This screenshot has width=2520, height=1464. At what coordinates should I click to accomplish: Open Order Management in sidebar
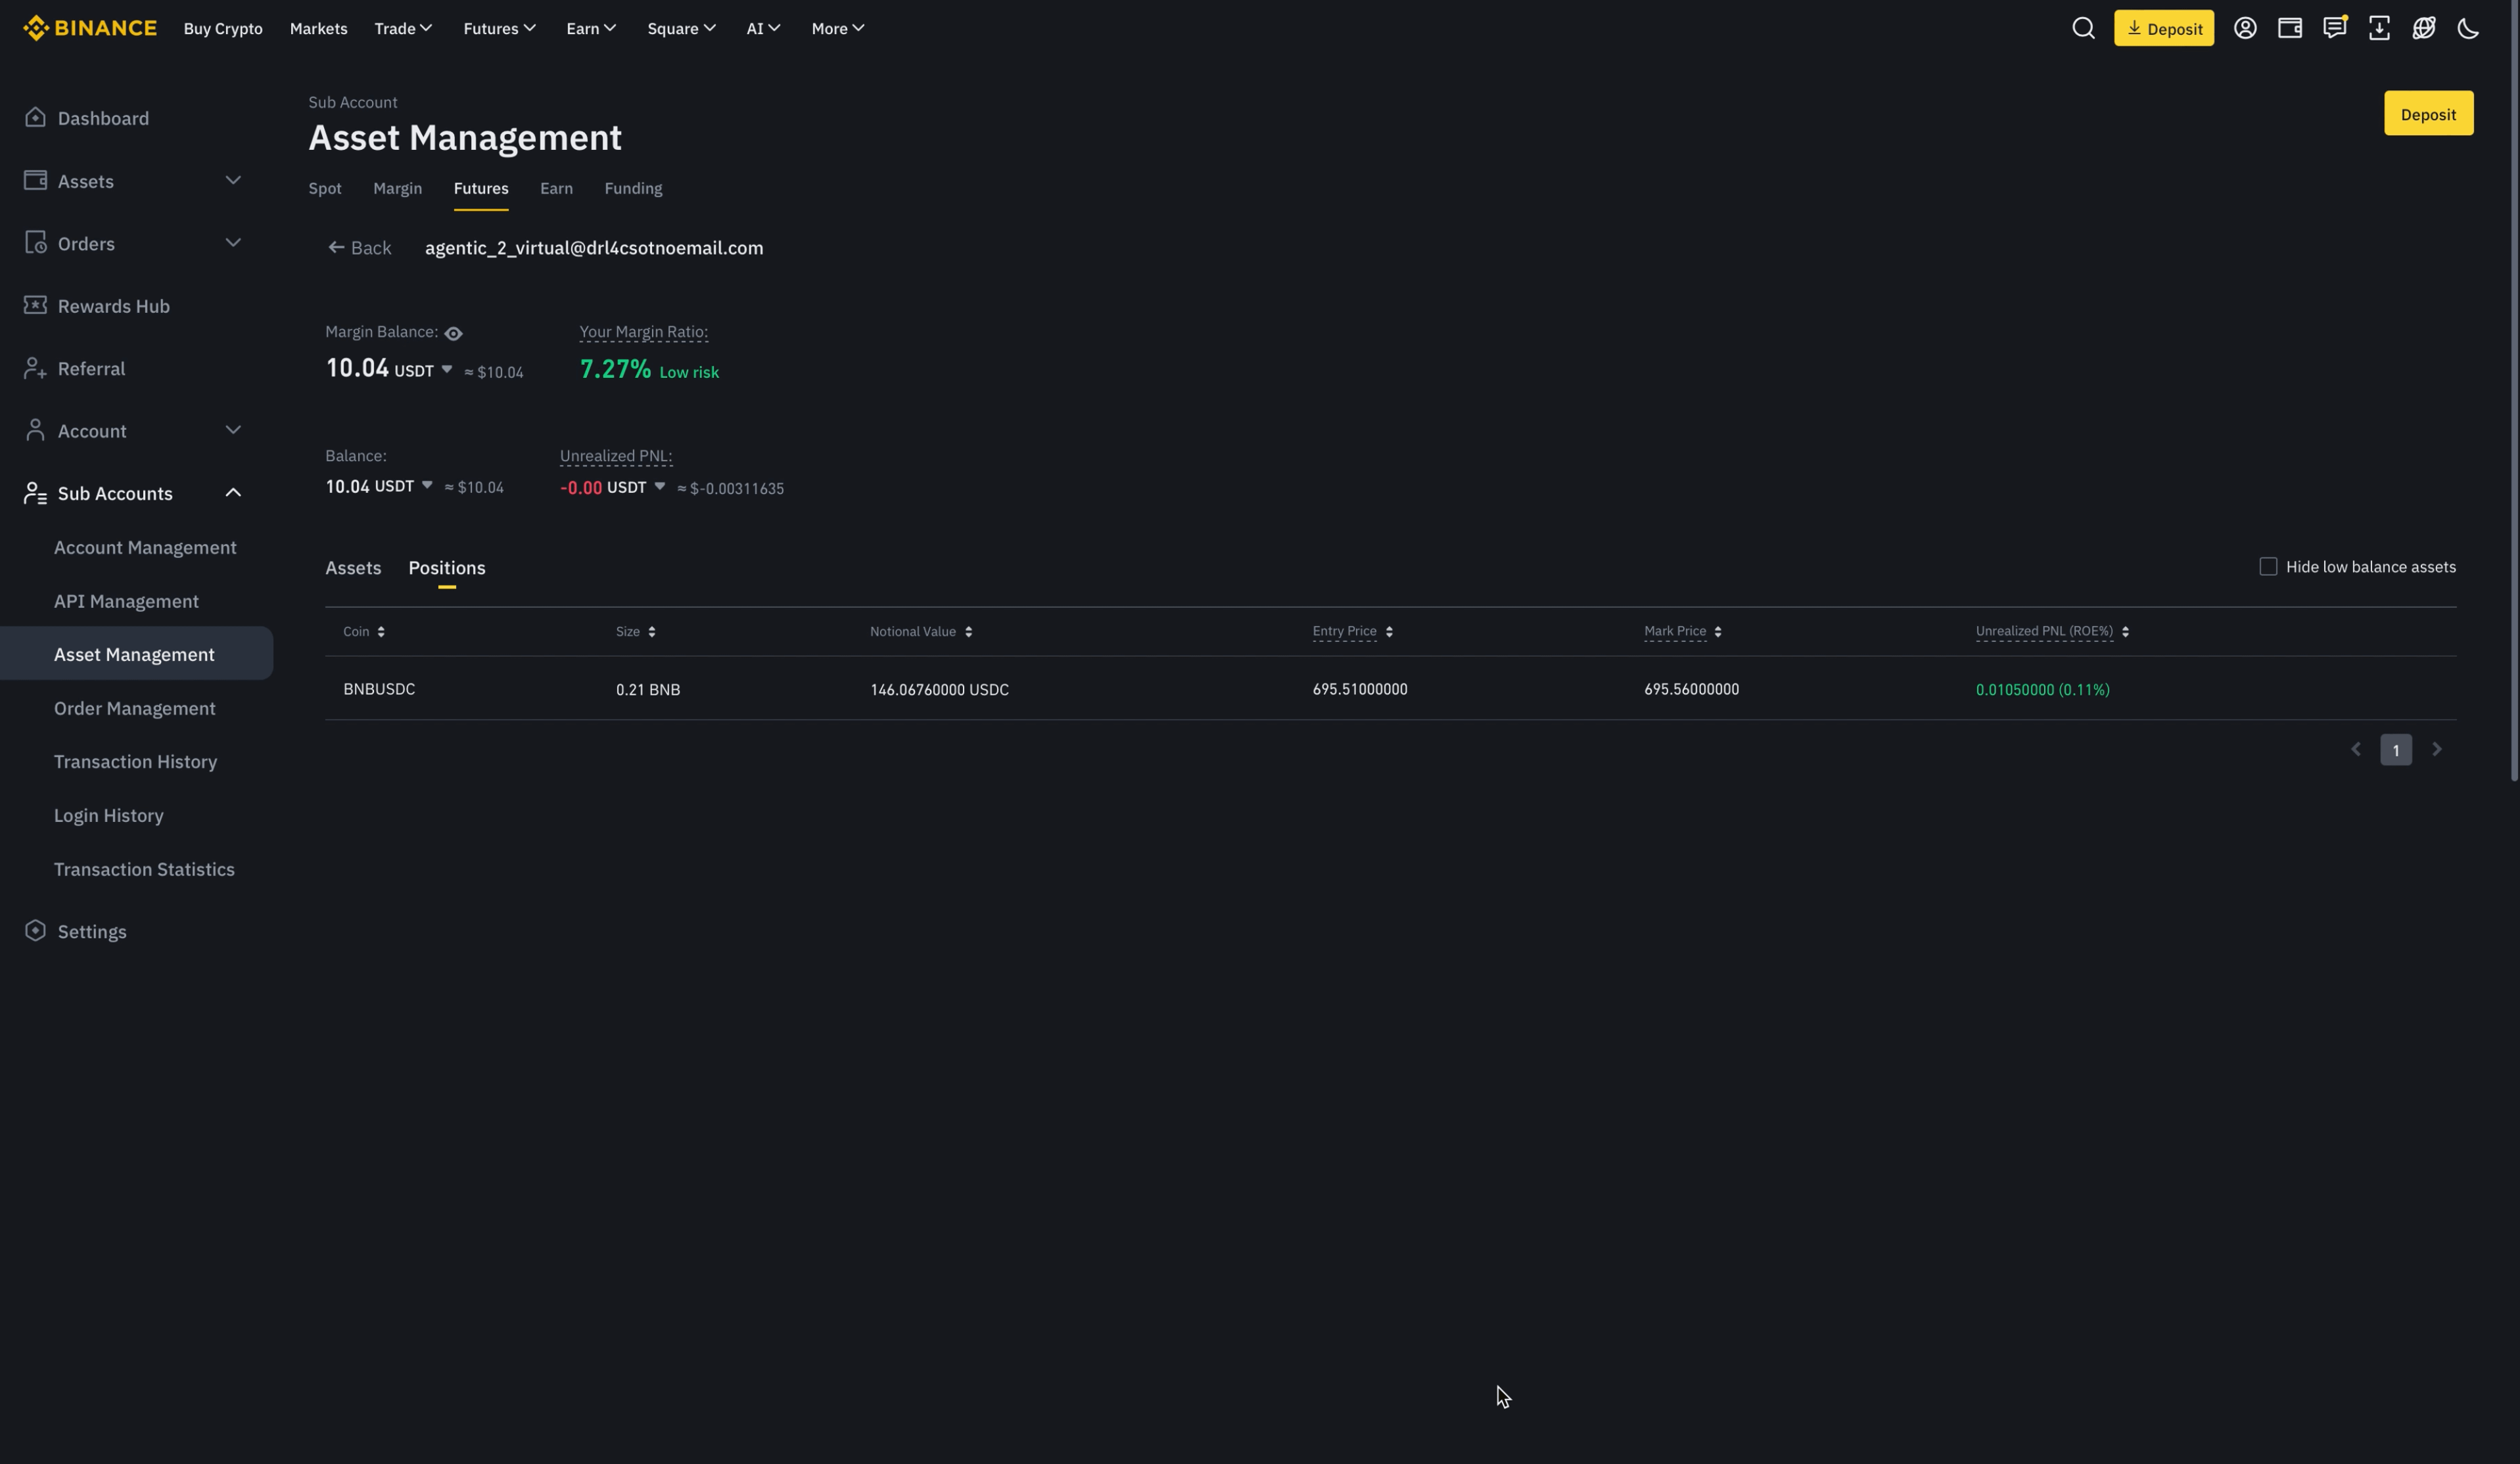click(x=135, y=708)
